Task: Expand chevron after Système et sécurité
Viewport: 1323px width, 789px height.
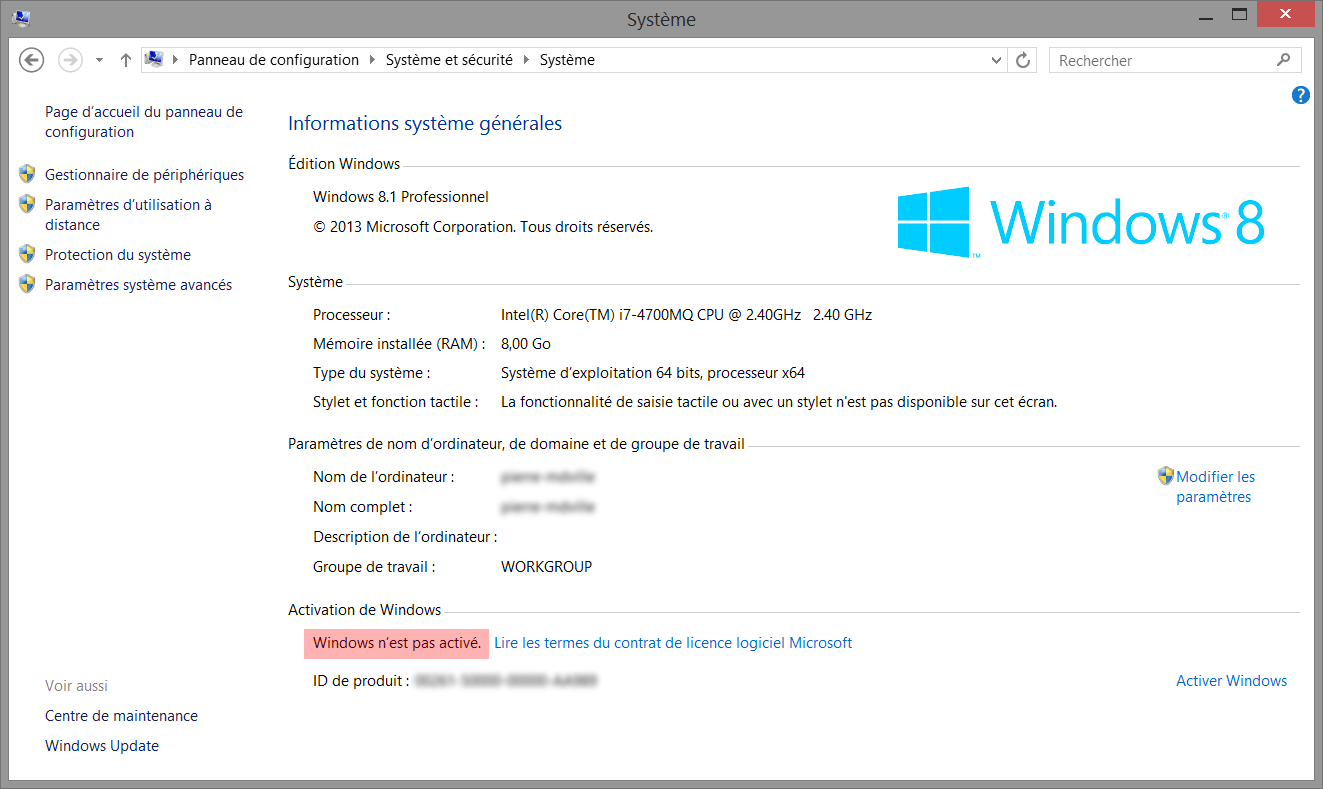Action: click(526, 60)
